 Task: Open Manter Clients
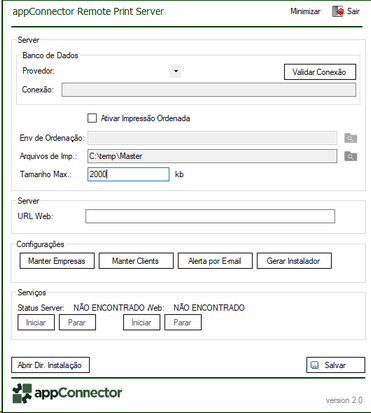[136, 261]
